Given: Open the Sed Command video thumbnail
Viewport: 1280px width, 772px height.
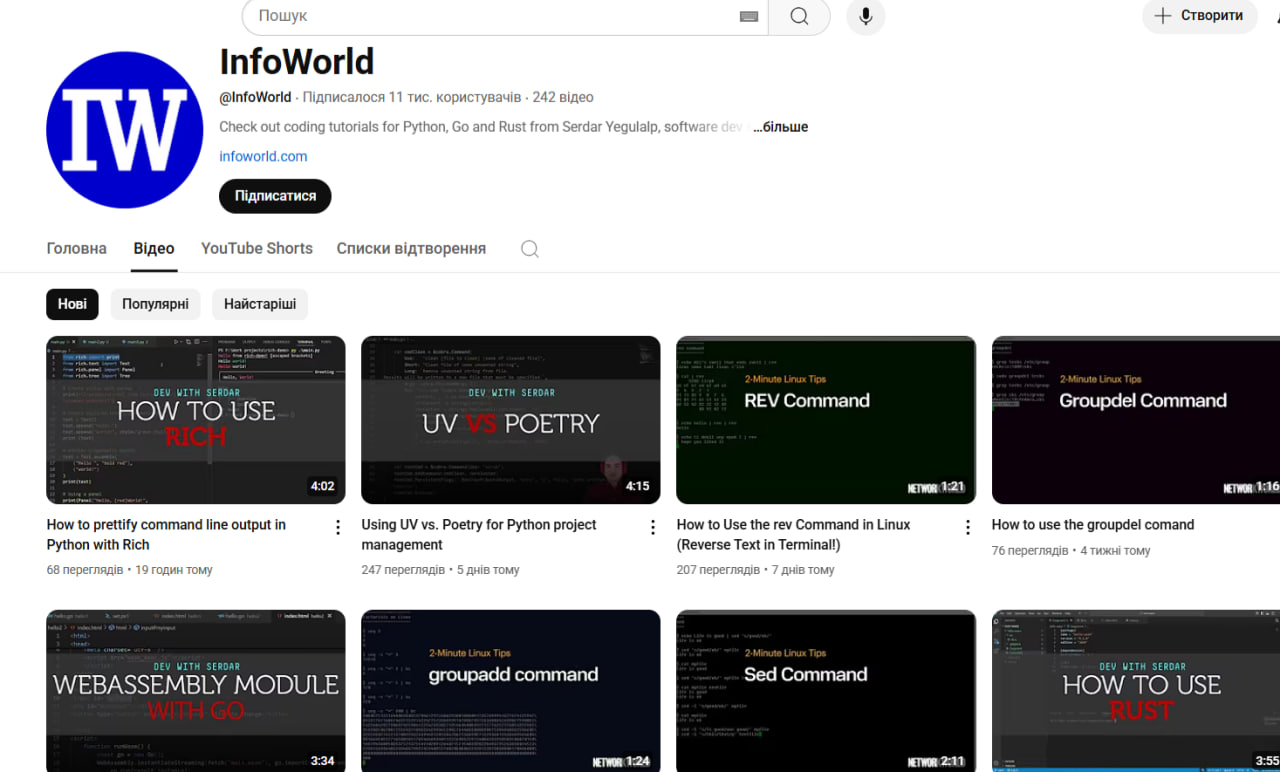Looking at the screenshot, I should pyautogui.click(x=826, y=691).
